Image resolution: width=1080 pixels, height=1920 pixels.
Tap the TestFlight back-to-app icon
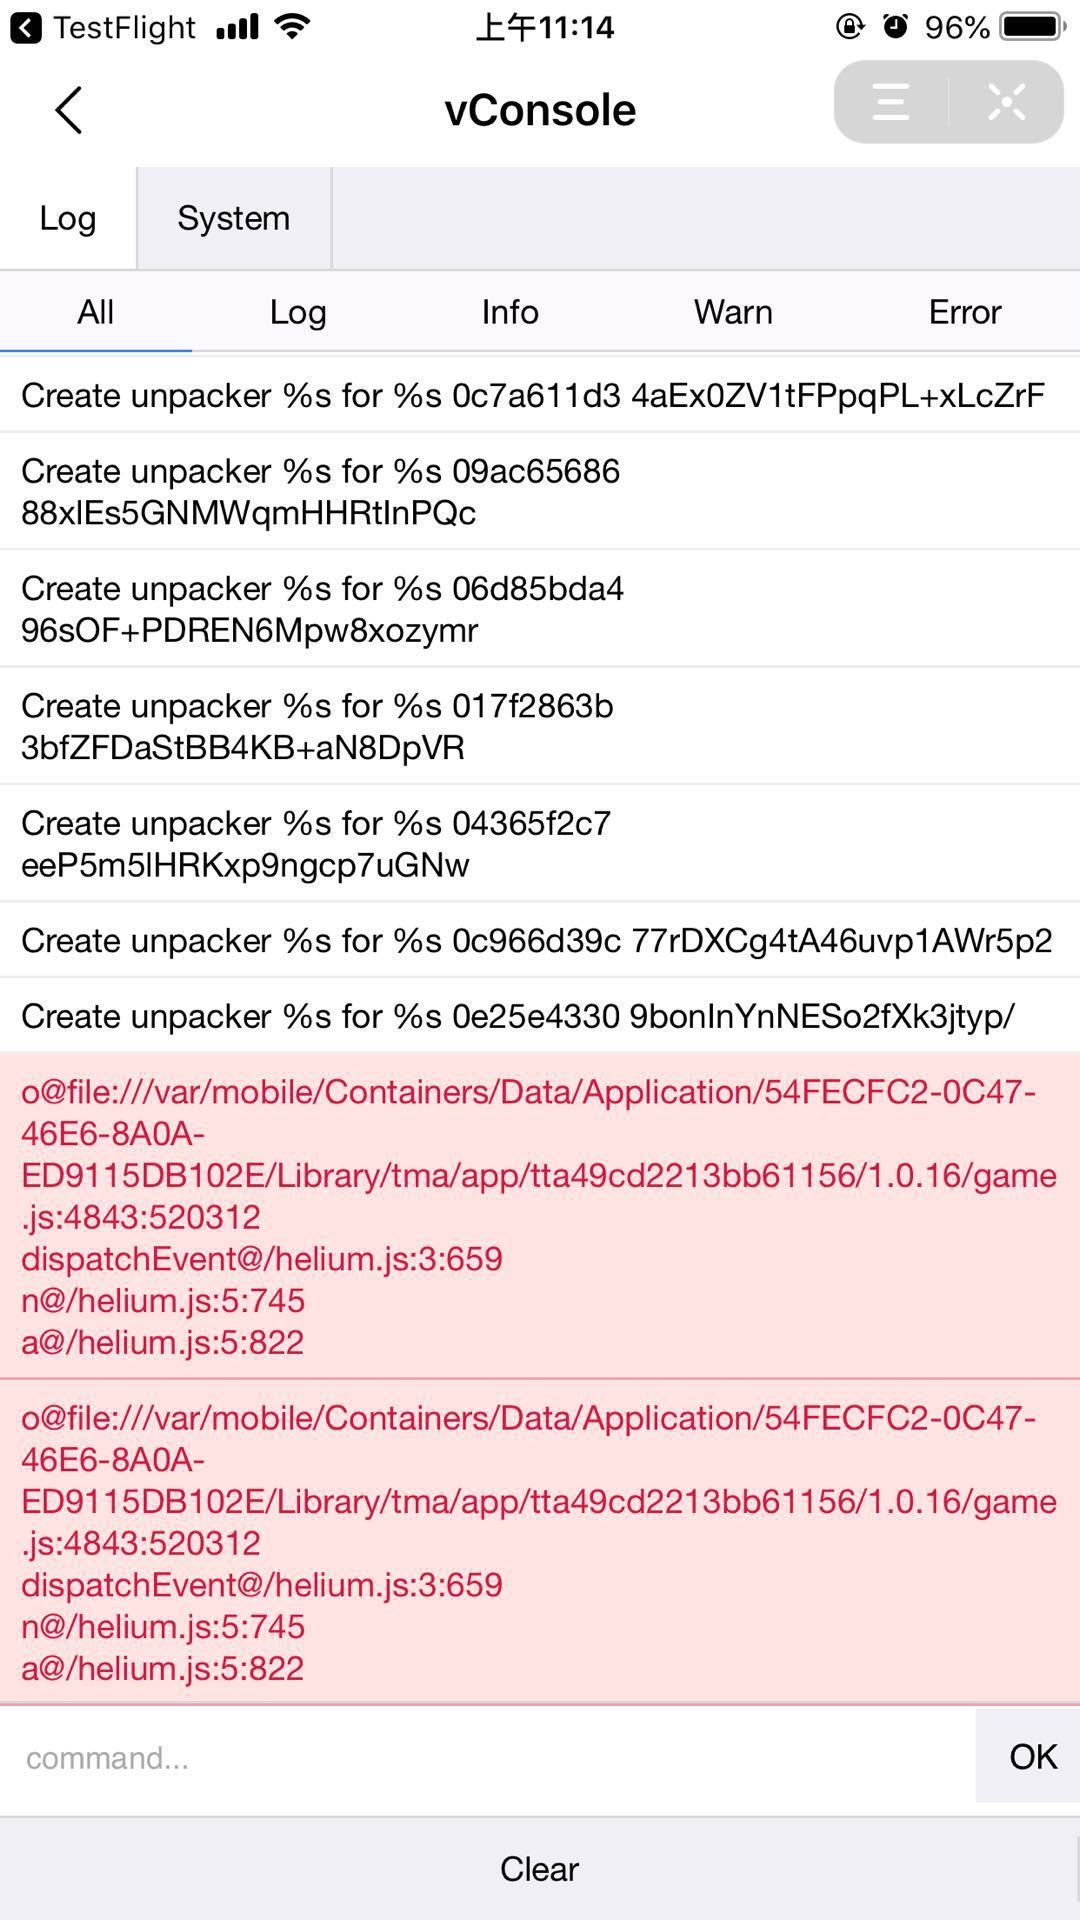[26, 27]
